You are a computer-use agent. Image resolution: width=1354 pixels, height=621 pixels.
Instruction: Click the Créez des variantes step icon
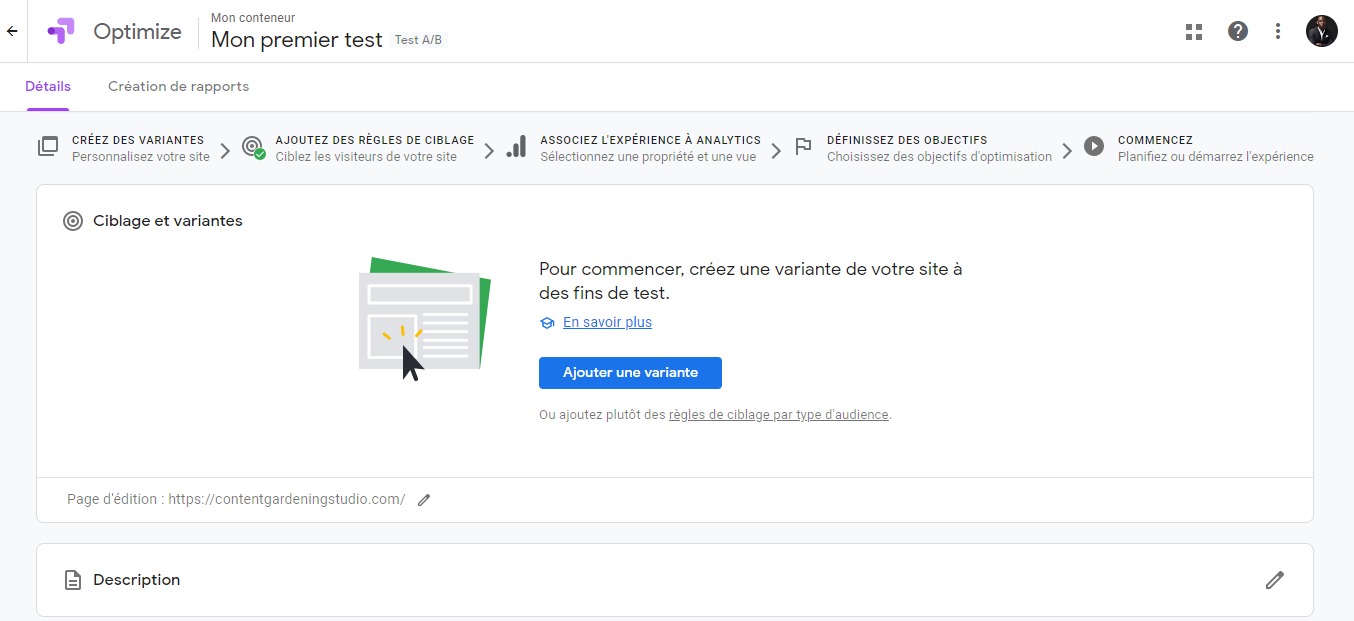[48, 146]
